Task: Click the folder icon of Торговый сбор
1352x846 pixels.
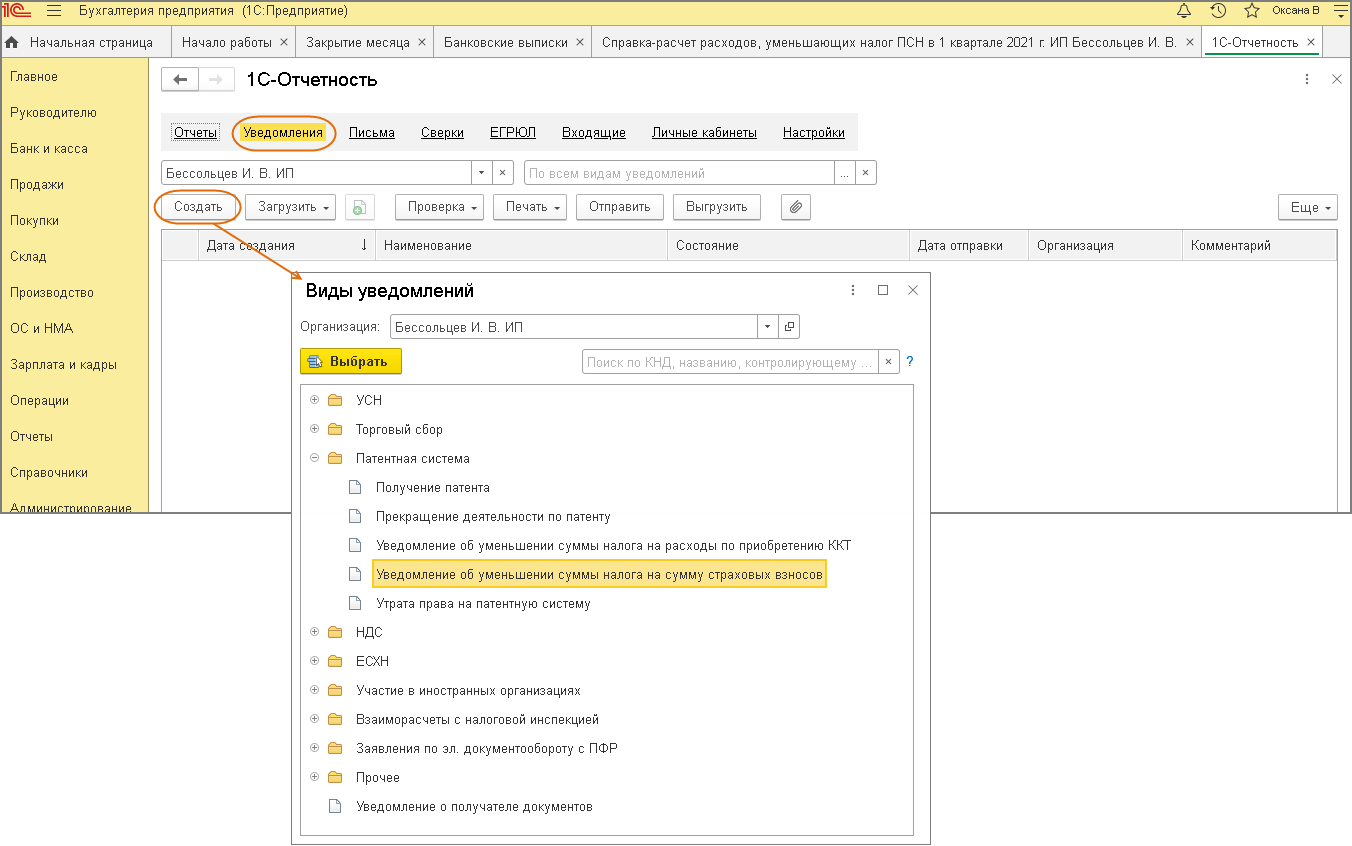Action: pos(335,429)
